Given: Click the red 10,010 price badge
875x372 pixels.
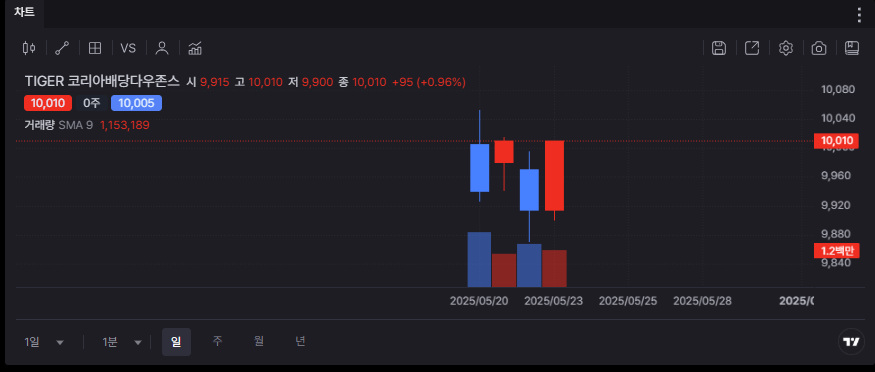Looking at the screenshot, I should (48, 103).
